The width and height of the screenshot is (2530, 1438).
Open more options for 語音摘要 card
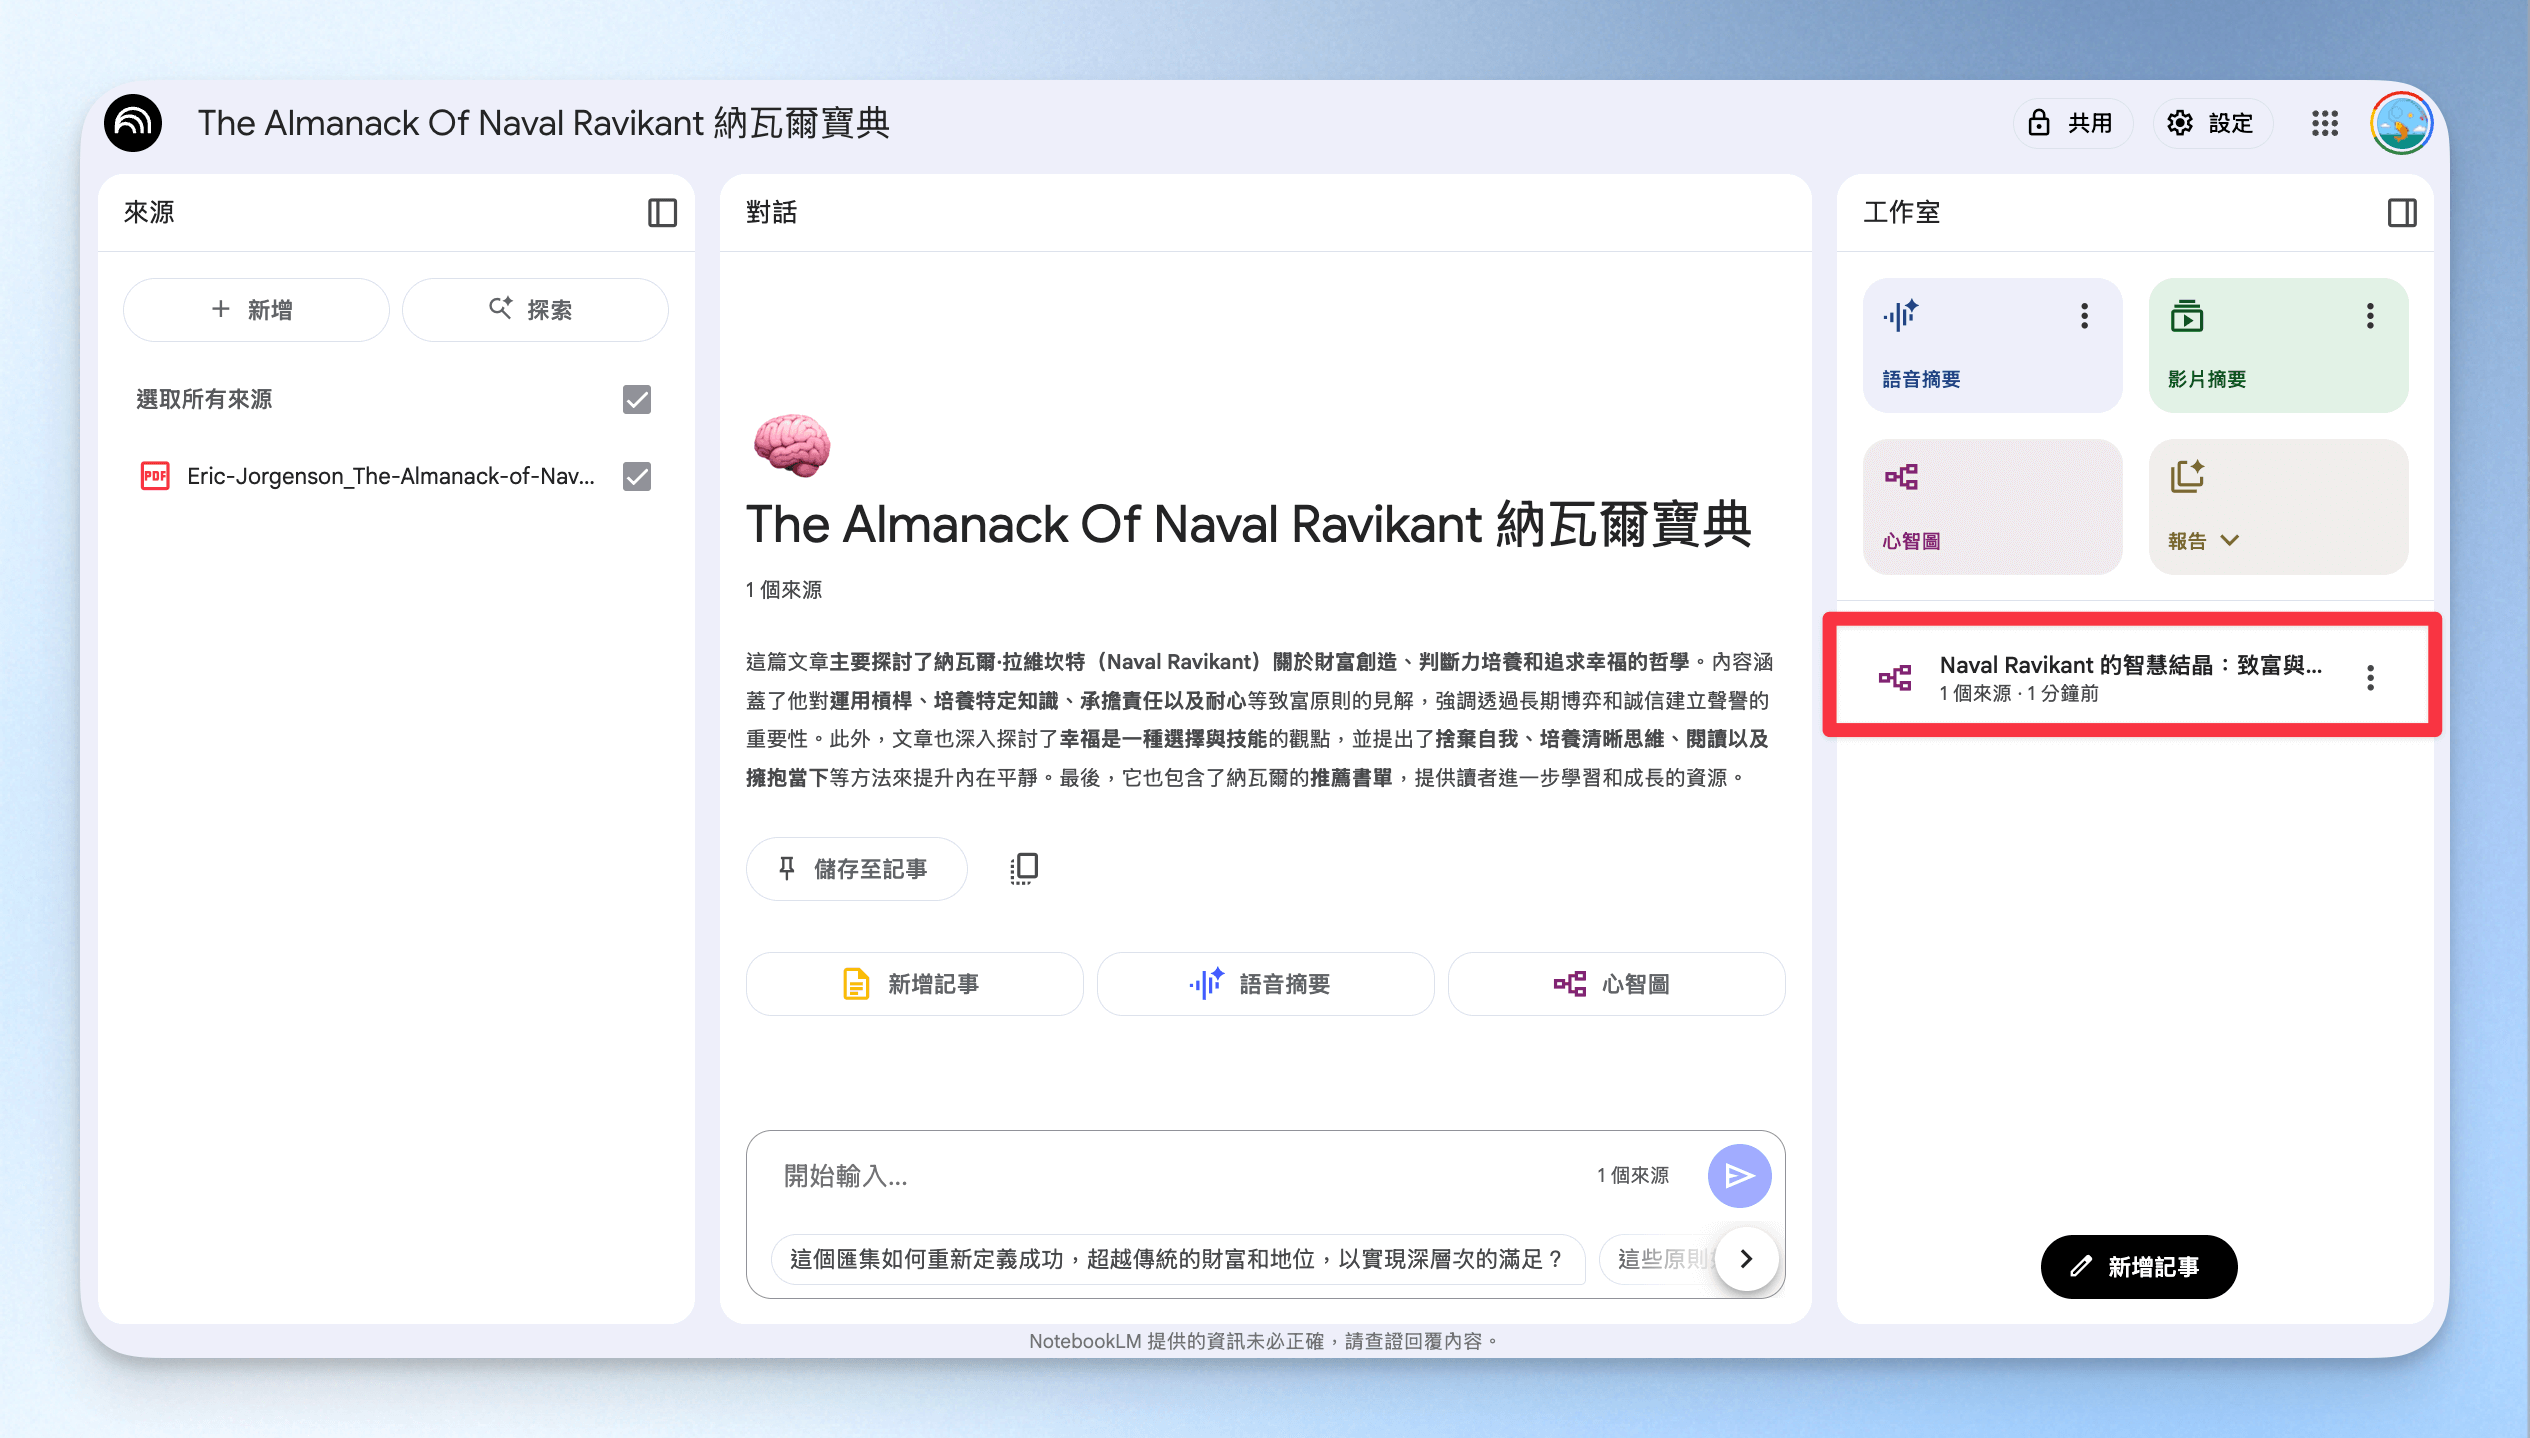pyautogui.click(x=2084, y=316)
